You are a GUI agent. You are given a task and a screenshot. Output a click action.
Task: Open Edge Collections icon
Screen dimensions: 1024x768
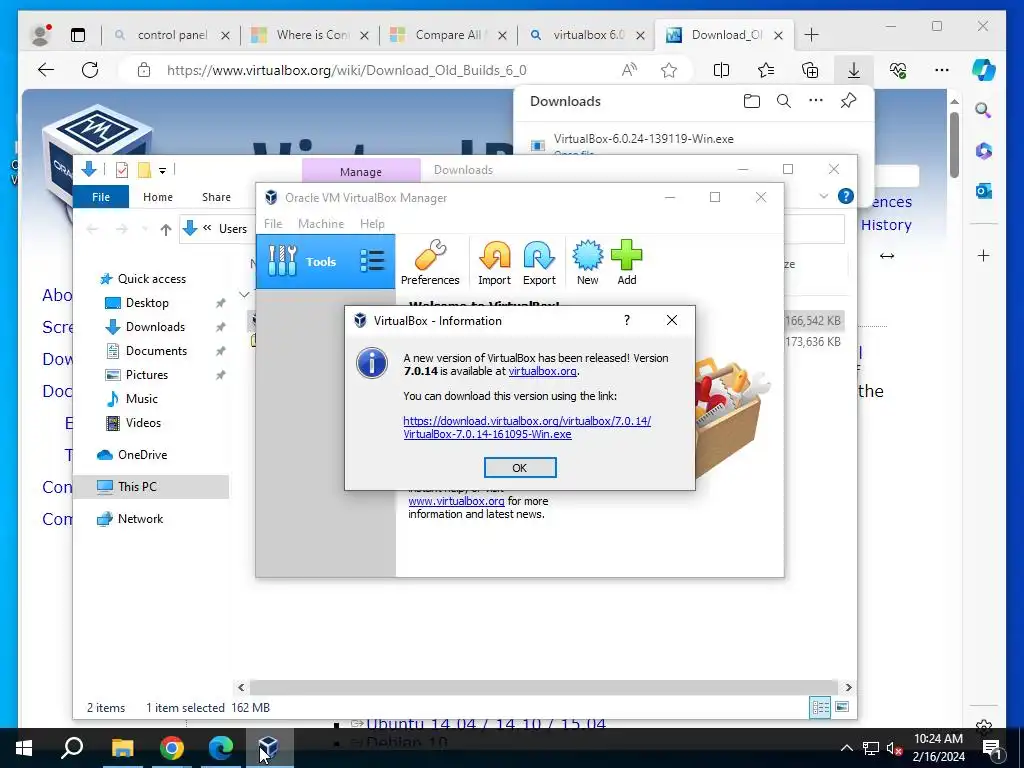click(x=810, y=70)
